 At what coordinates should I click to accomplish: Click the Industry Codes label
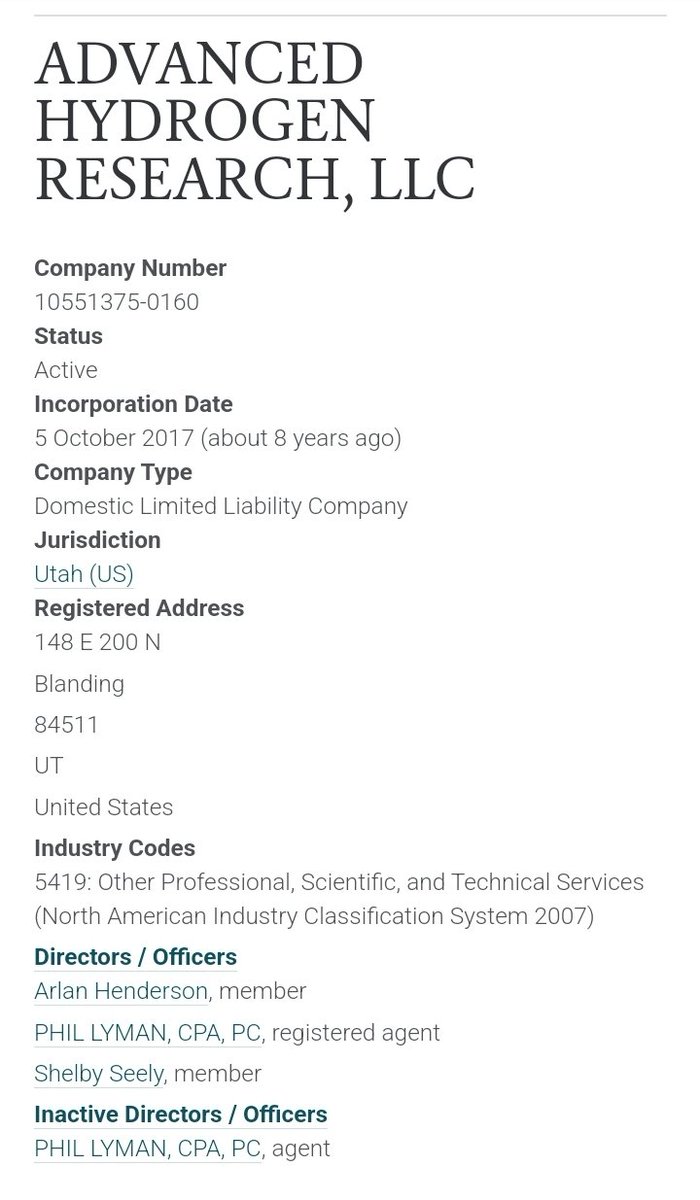[114, 848]
